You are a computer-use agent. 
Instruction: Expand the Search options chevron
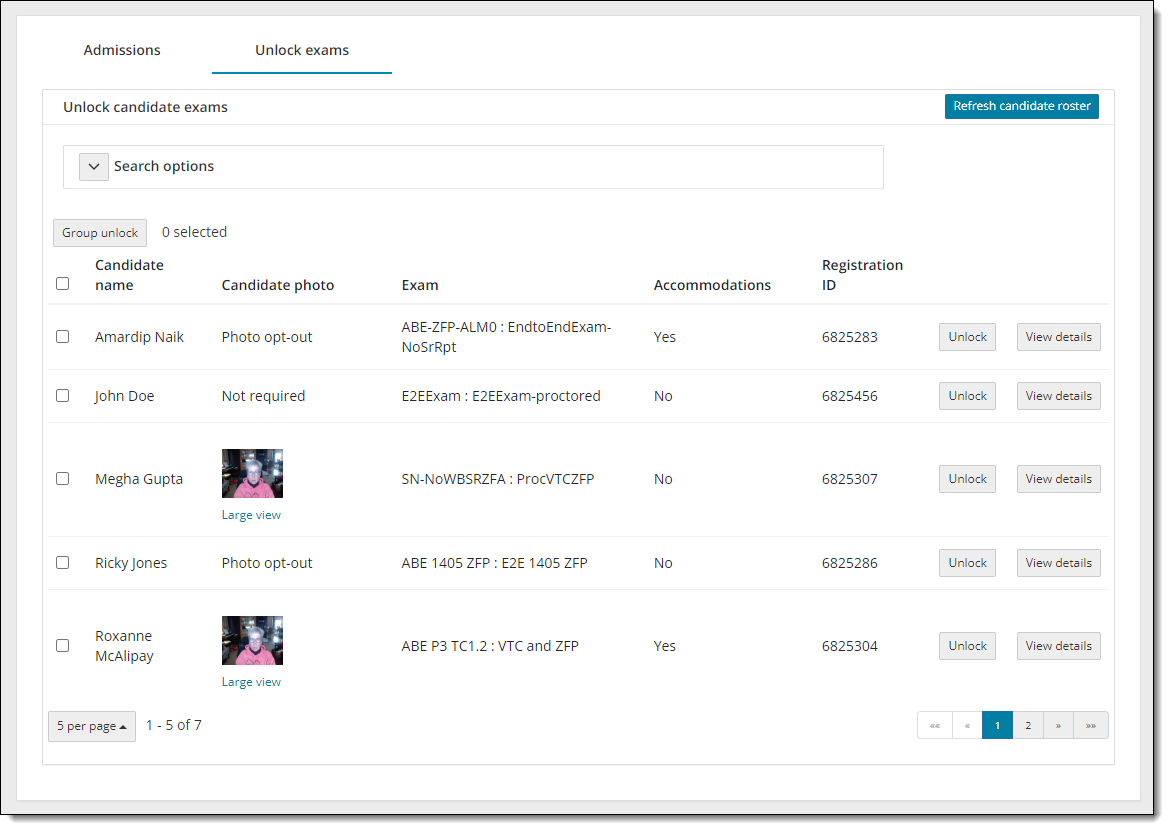(x=94, y=167)
